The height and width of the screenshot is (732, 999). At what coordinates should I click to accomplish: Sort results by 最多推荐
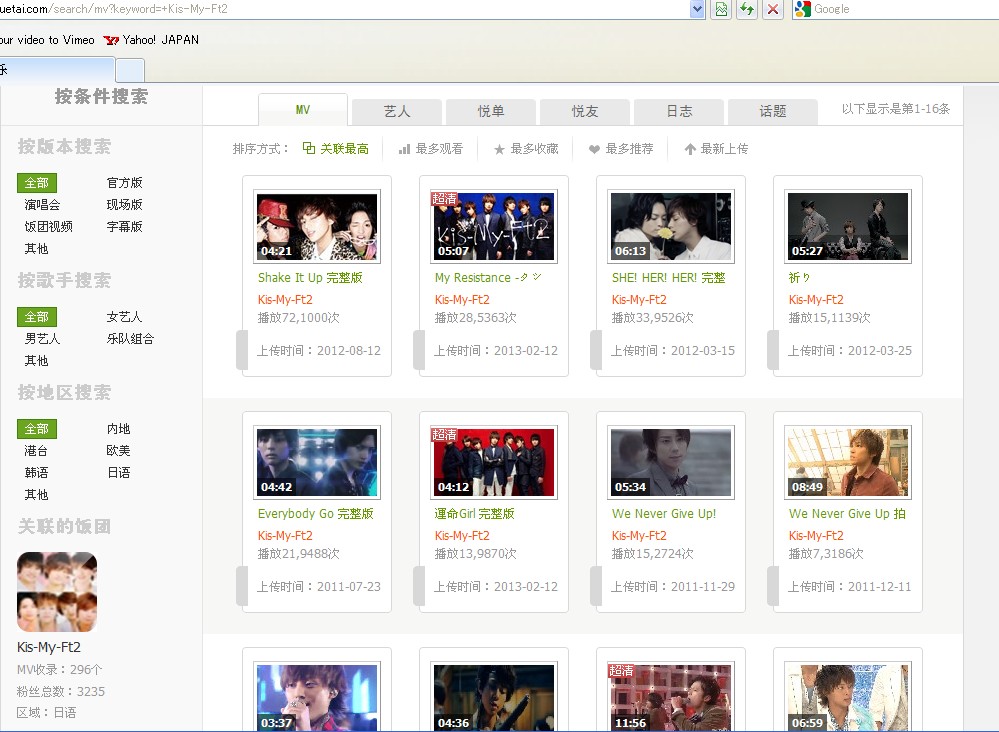coord(629,148)
